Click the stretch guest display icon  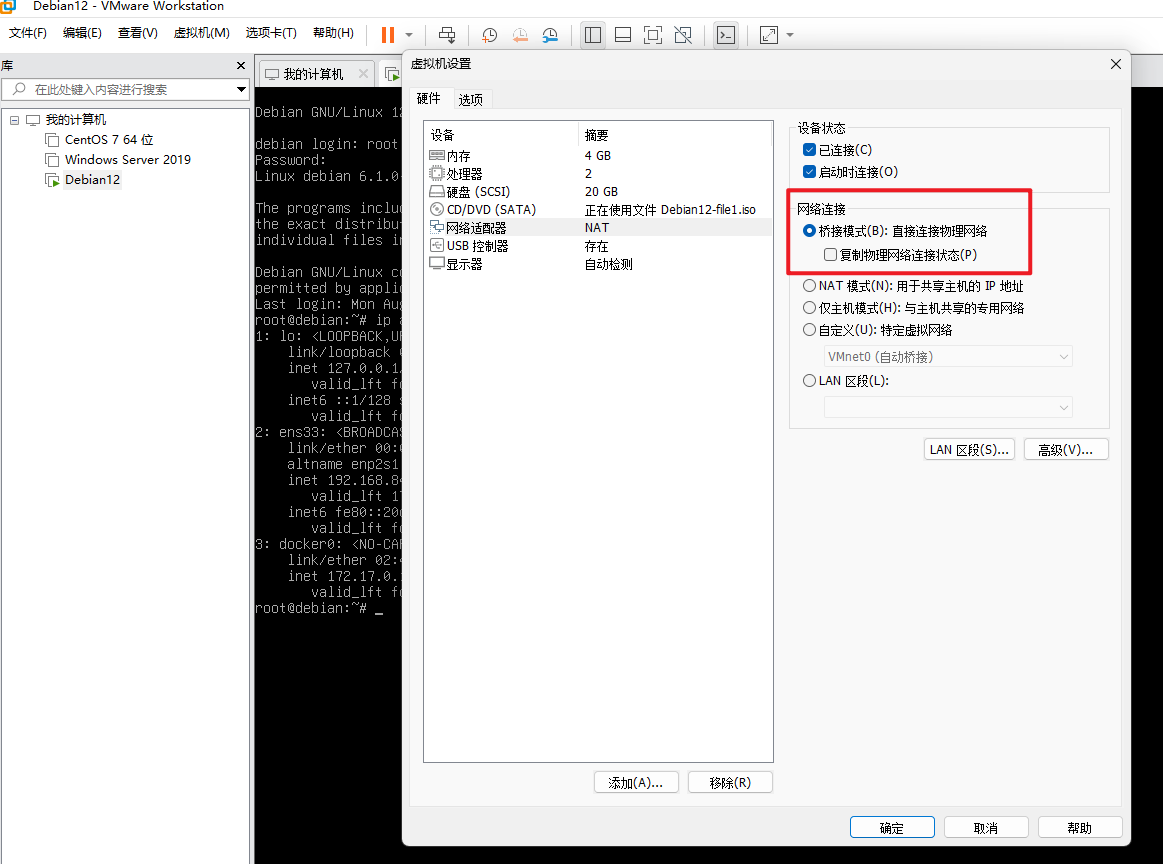pos(768,35)
